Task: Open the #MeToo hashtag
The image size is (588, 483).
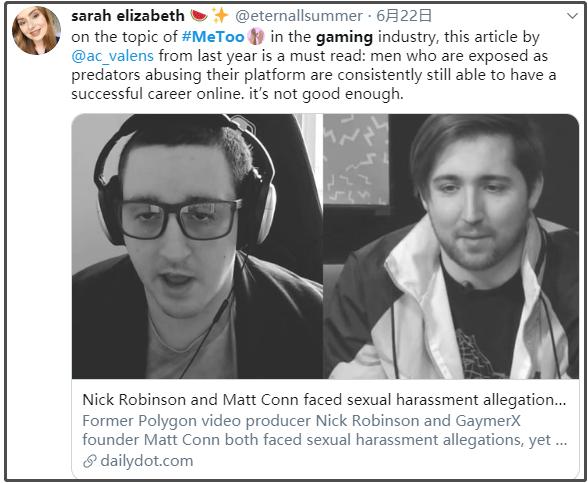Action: (213, 37)
